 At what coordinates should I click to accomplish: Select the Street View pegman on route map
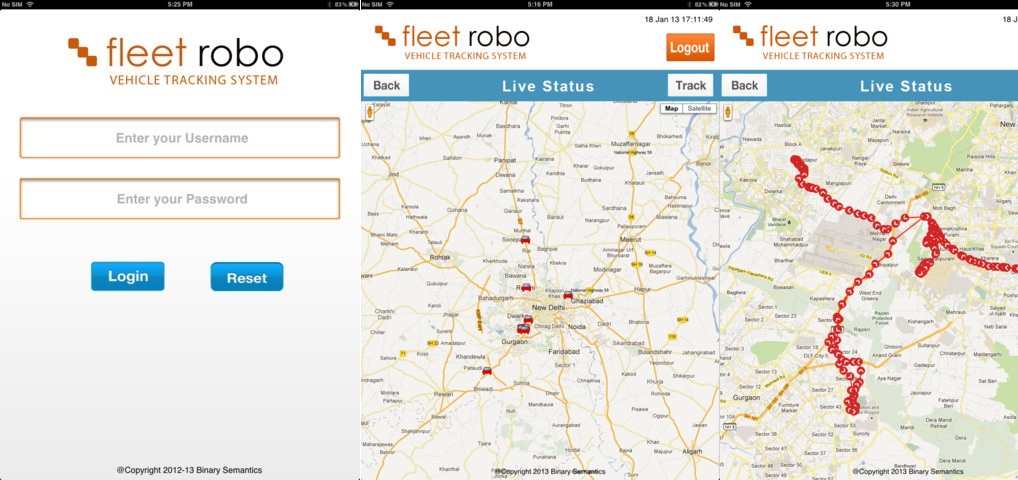(x=728, y=112)
